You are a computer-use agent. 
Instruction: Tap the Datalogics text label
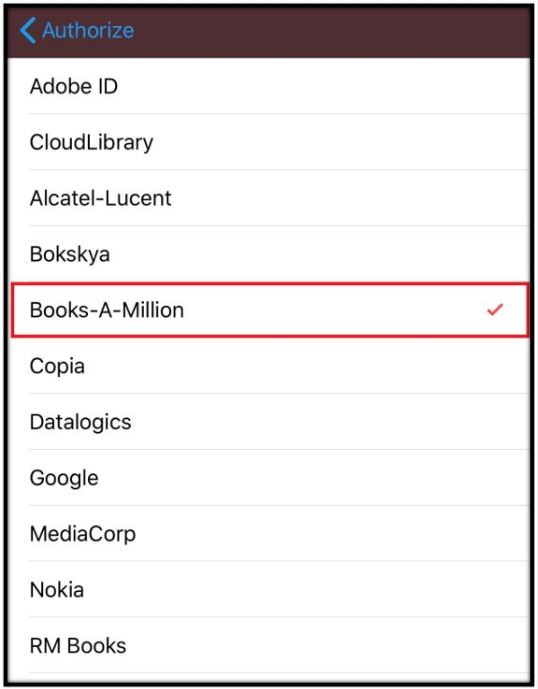click(80, 422)
